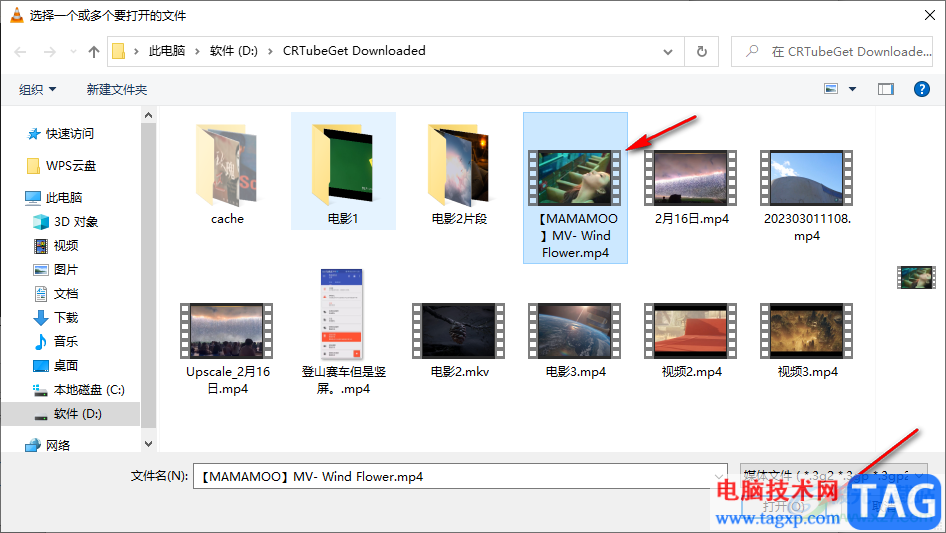Go up one folder level

(94, 52)
